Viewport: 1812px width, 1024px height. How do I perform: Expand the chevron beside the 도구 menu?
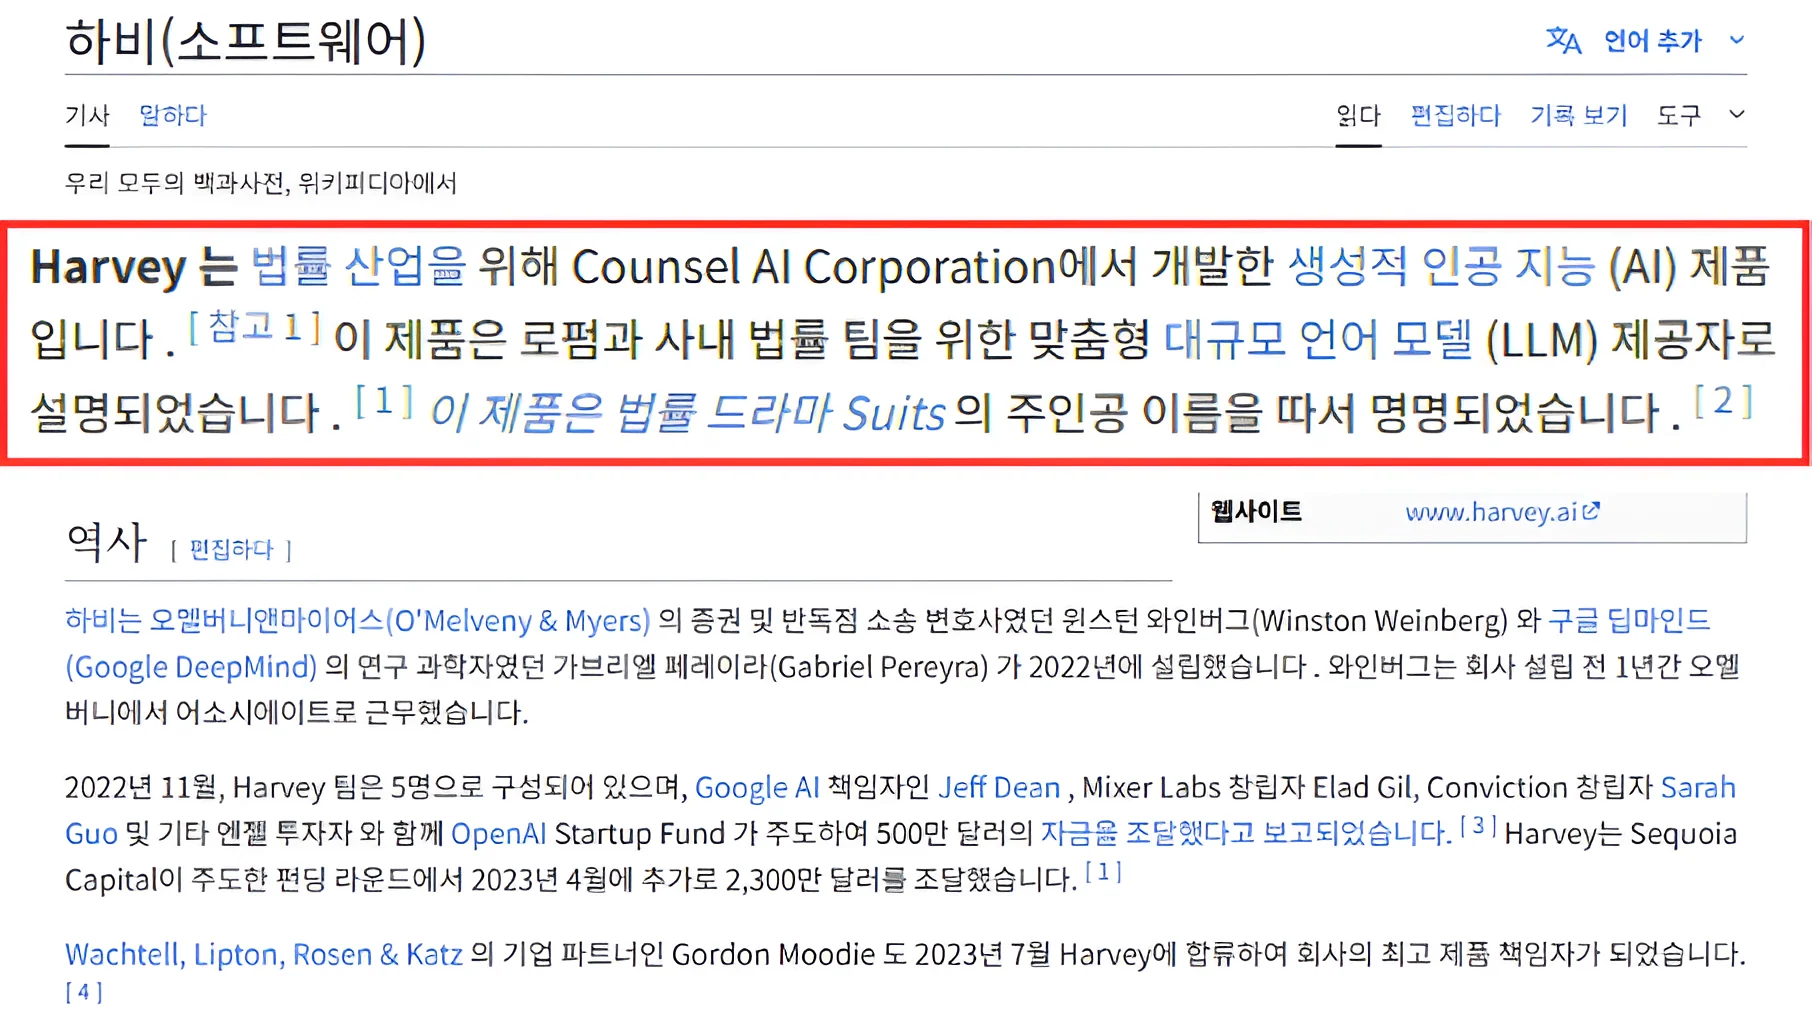point(1737,114)
